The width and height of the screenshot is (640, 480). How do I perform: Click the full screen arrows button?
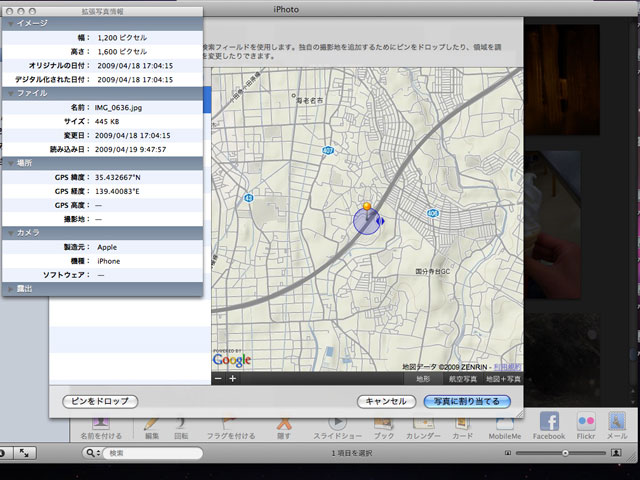(x=24, y=453)
